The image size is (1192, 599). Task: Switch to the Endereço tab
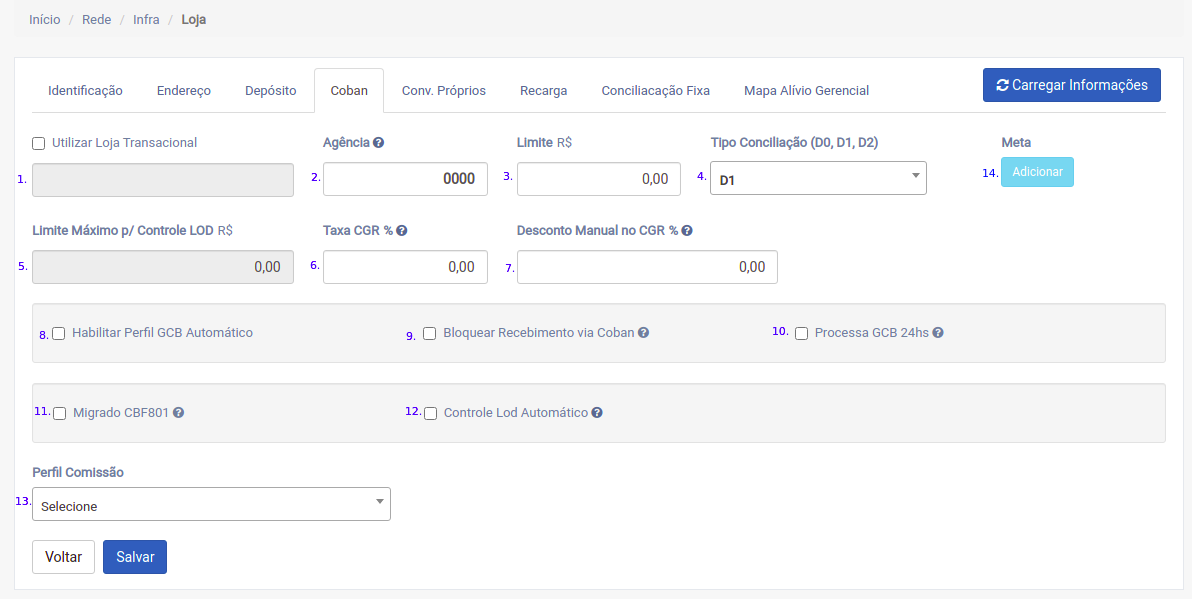pos(184,91)
